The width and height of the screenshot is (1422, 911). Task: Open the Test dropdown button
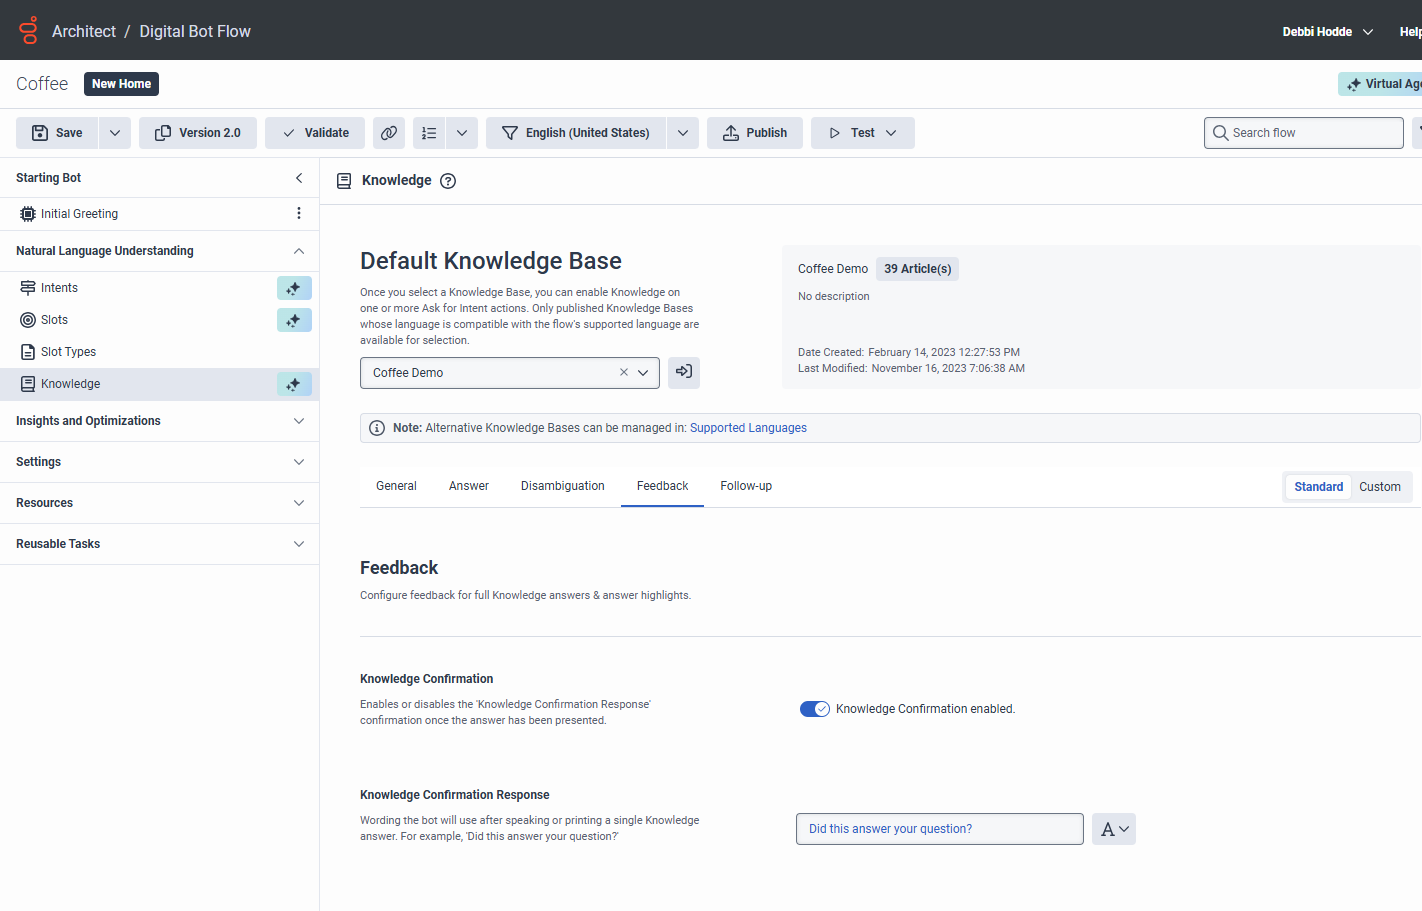pyautogui.click(x=863, y=133)
